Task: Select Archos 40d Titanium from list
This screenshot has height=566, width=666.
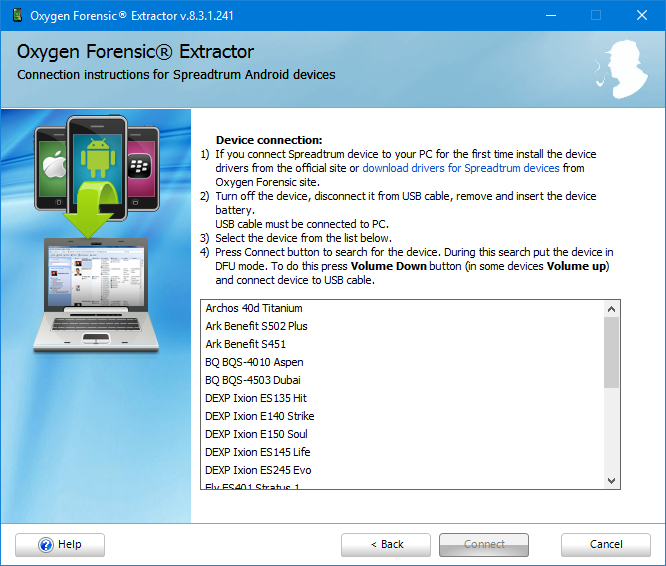Action: tap(254, 308)
